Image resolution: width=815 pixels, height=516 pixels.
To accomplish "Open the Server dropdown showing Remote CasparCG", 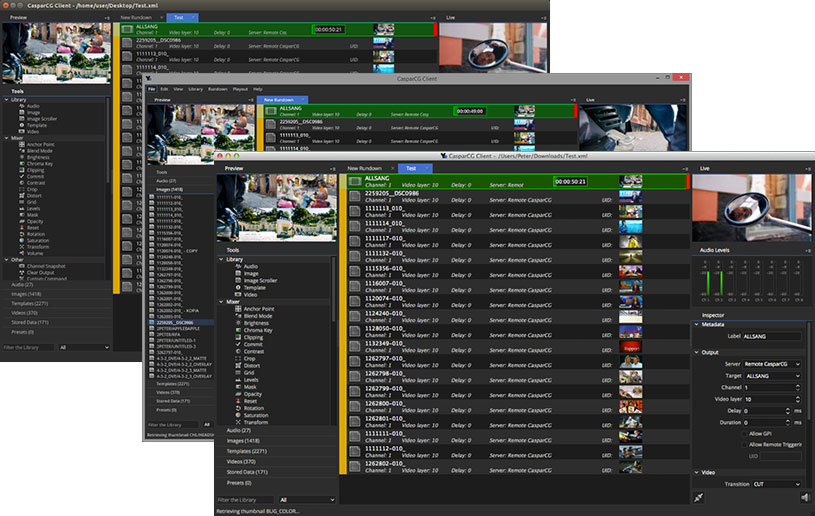I will 772,364.
